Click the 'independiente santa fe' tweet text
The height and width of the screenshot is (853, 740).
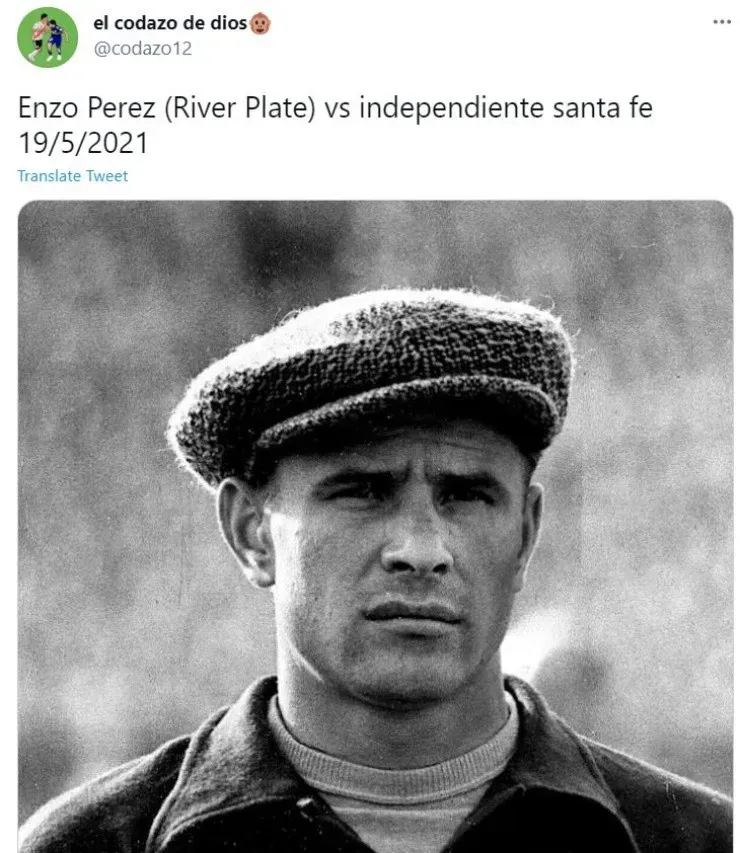tap(505, 107)
